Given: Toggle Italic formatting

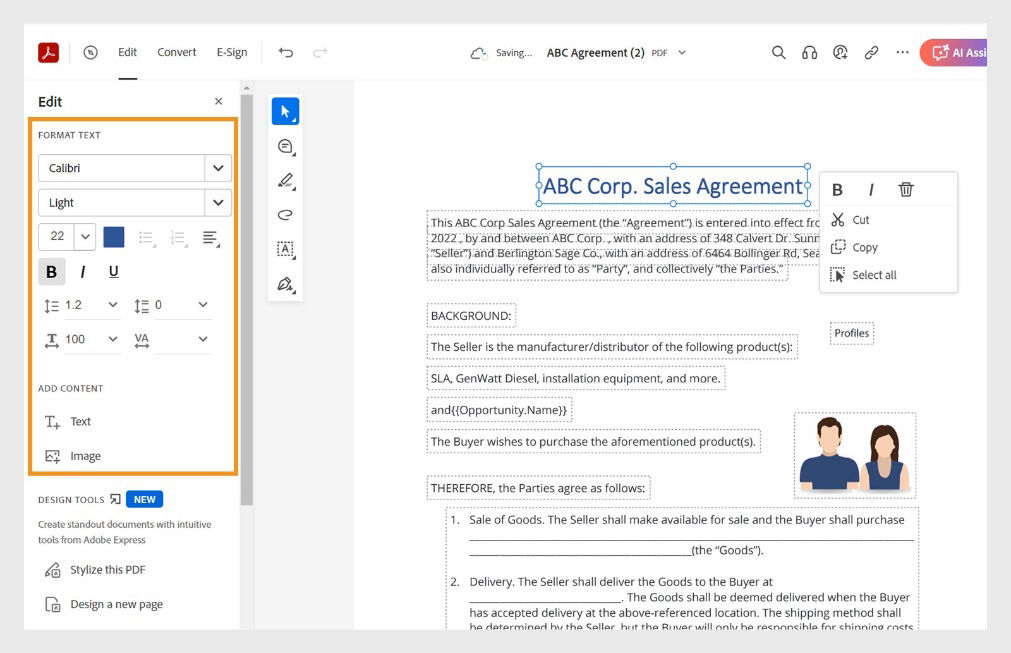Looking at the screenshot, I should coord(81,271).
